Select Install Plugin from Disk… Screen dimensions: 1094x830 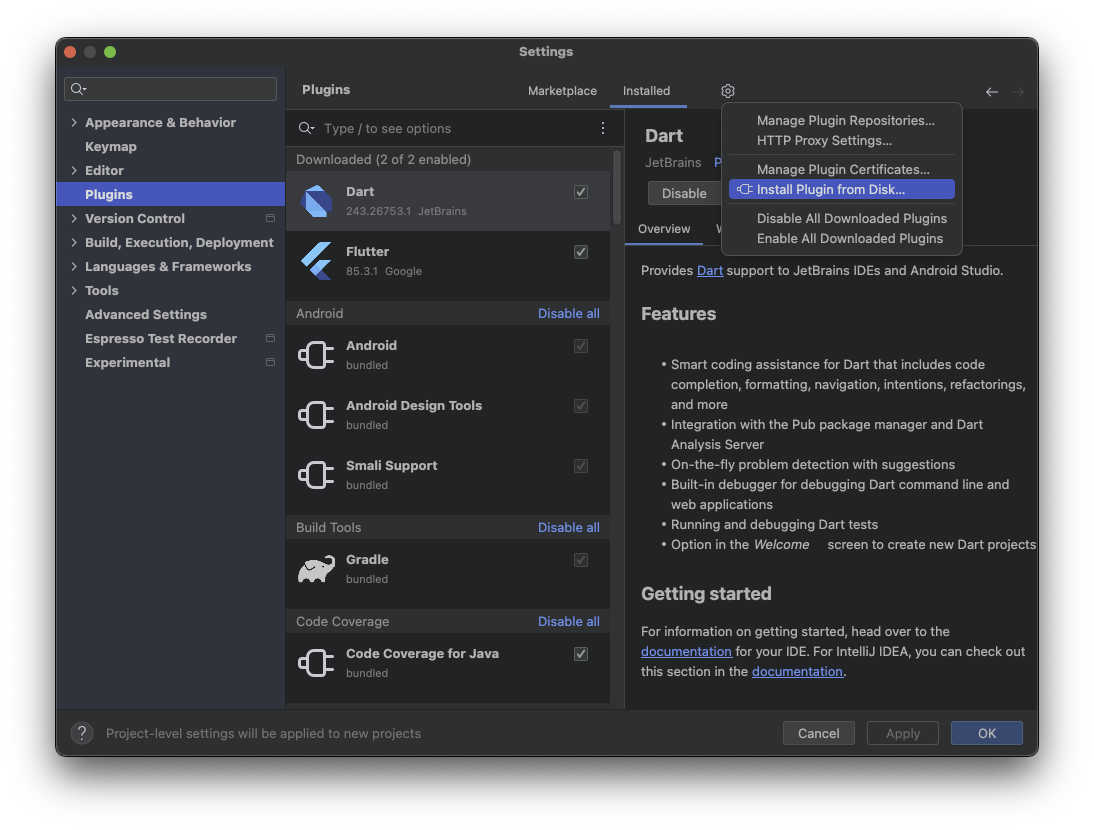841,190
